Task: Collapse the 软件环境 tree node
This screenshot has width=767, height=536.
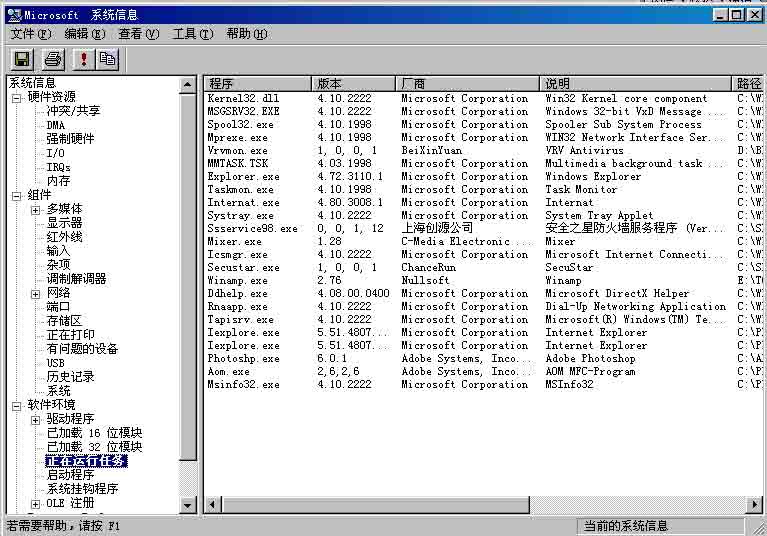Action: (17, 406)
